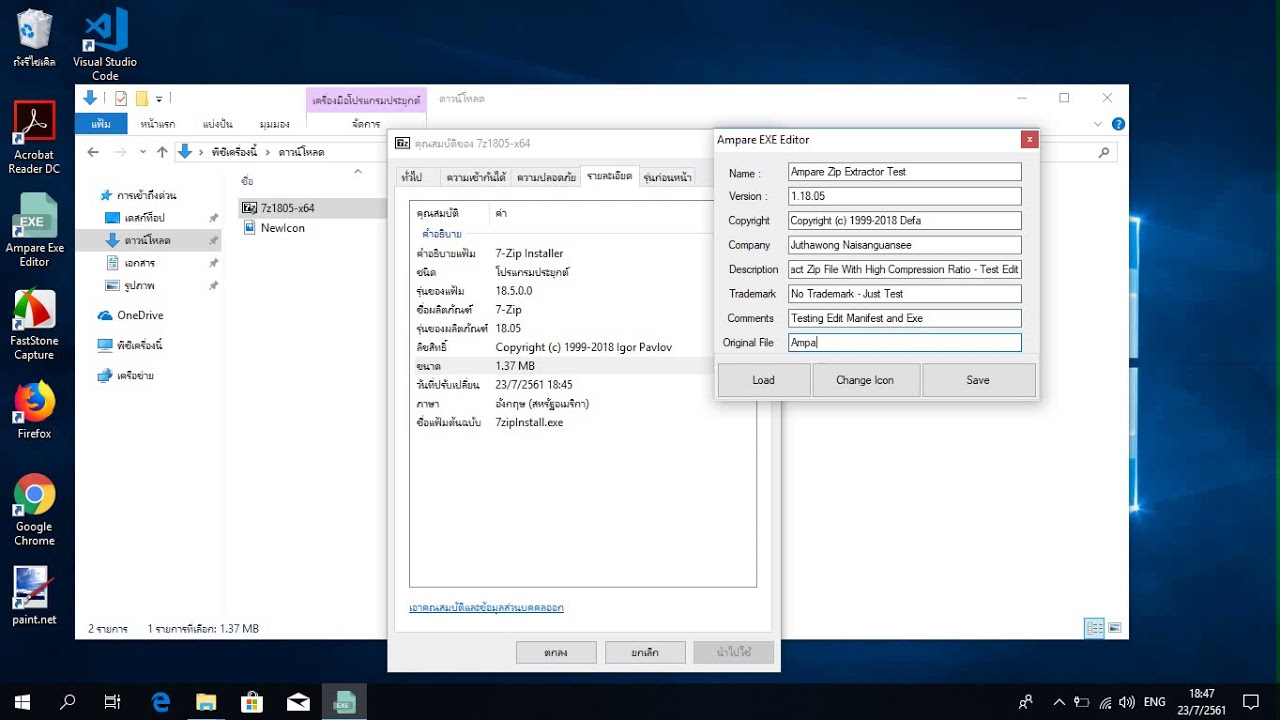The image size is (1280, 720).
Task: Open Google Chrome desktop shortcut
Action: [x=34, y=510]
